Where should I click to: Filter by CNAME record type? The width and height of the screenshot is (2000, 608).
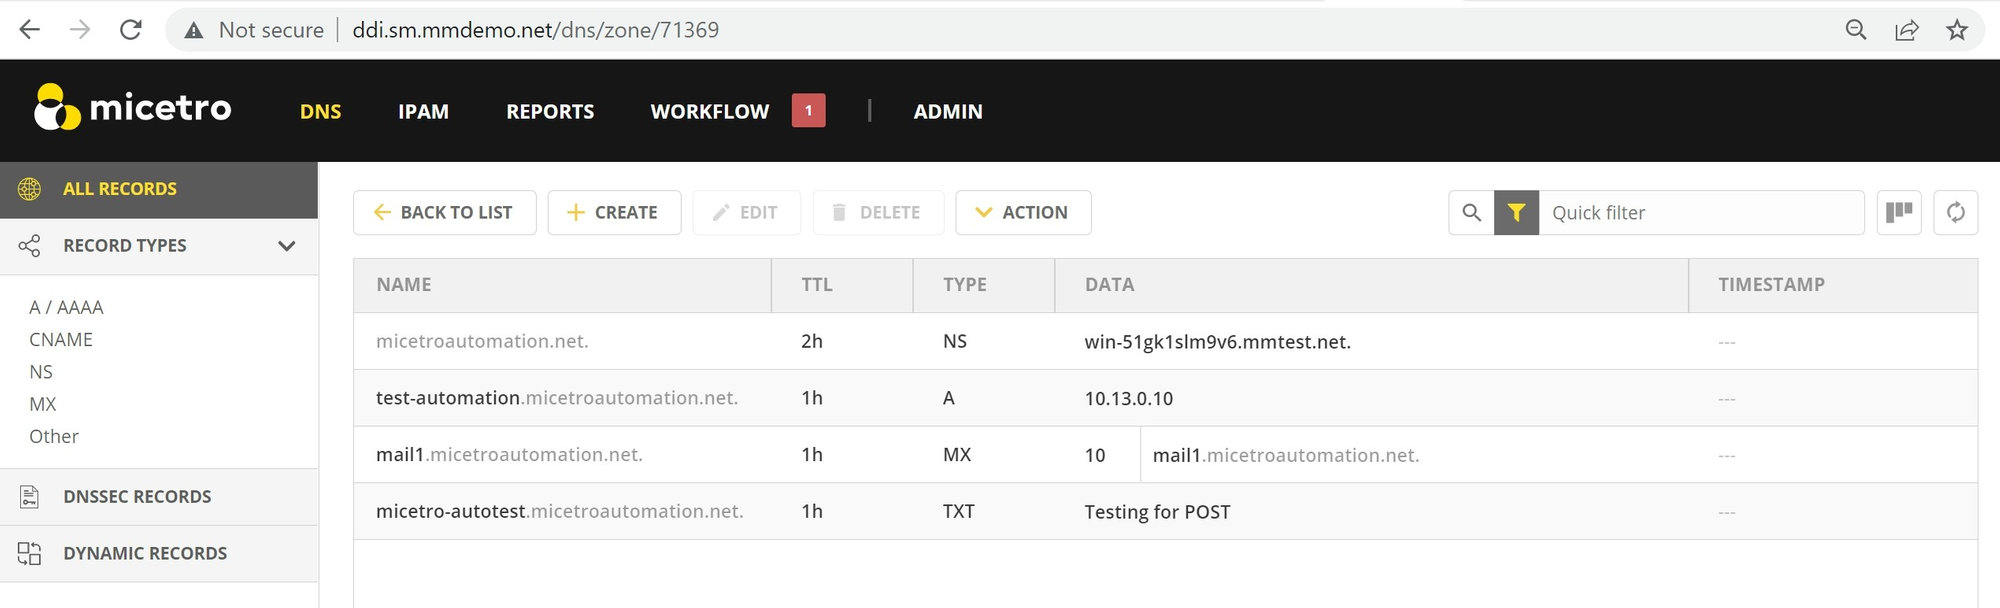tap(61, 340)
